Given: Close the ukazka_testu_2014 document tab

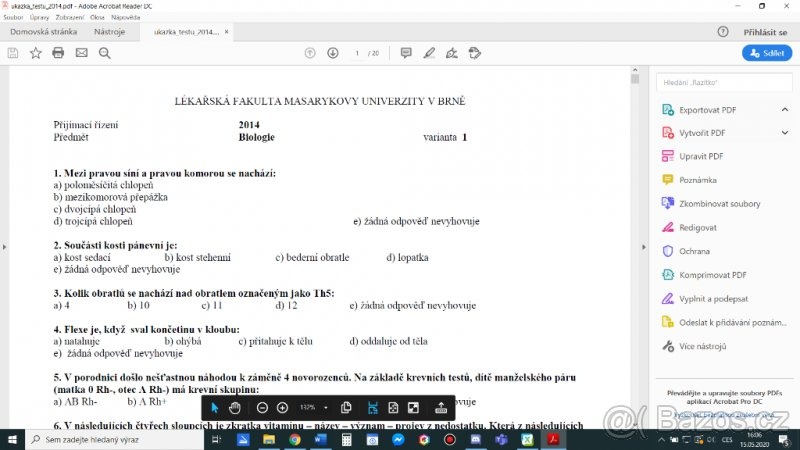Looking at the screenshot, I should pyautogui.click(x=227, y=32).
